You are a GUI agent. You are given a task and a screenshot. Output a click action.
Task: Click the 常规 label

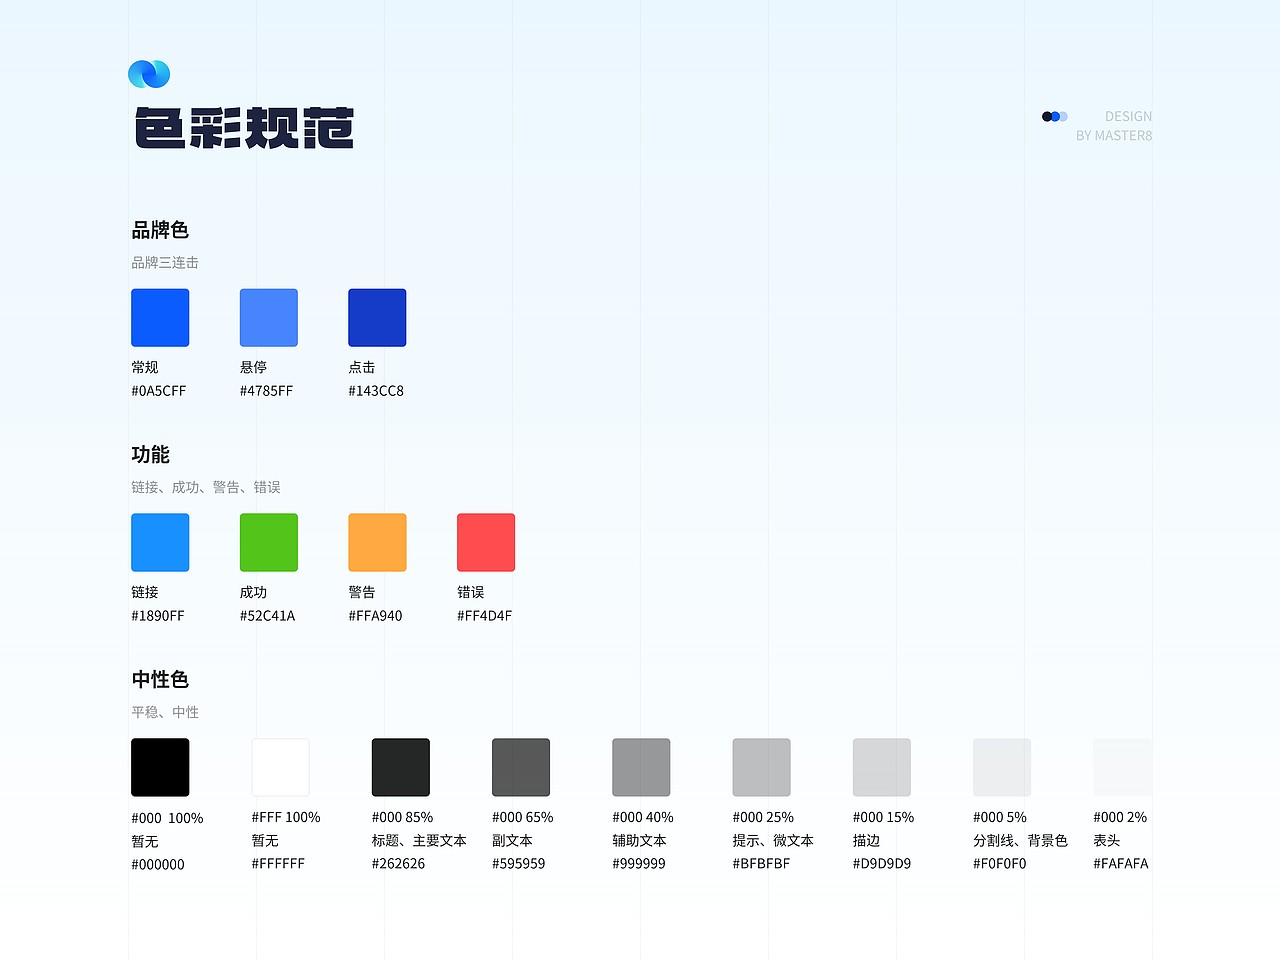(145, 368)
